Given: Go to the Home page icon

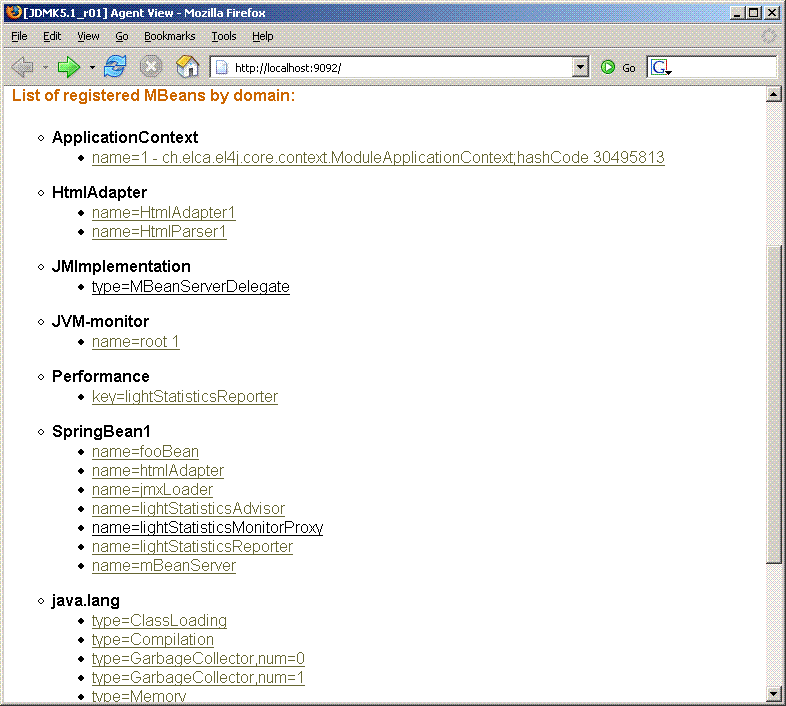Looking at the screenshot, I should 187,67.
